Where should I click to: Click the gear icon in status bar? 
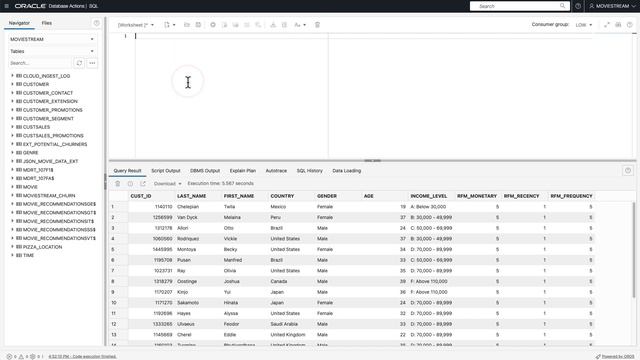pos(33,356)
